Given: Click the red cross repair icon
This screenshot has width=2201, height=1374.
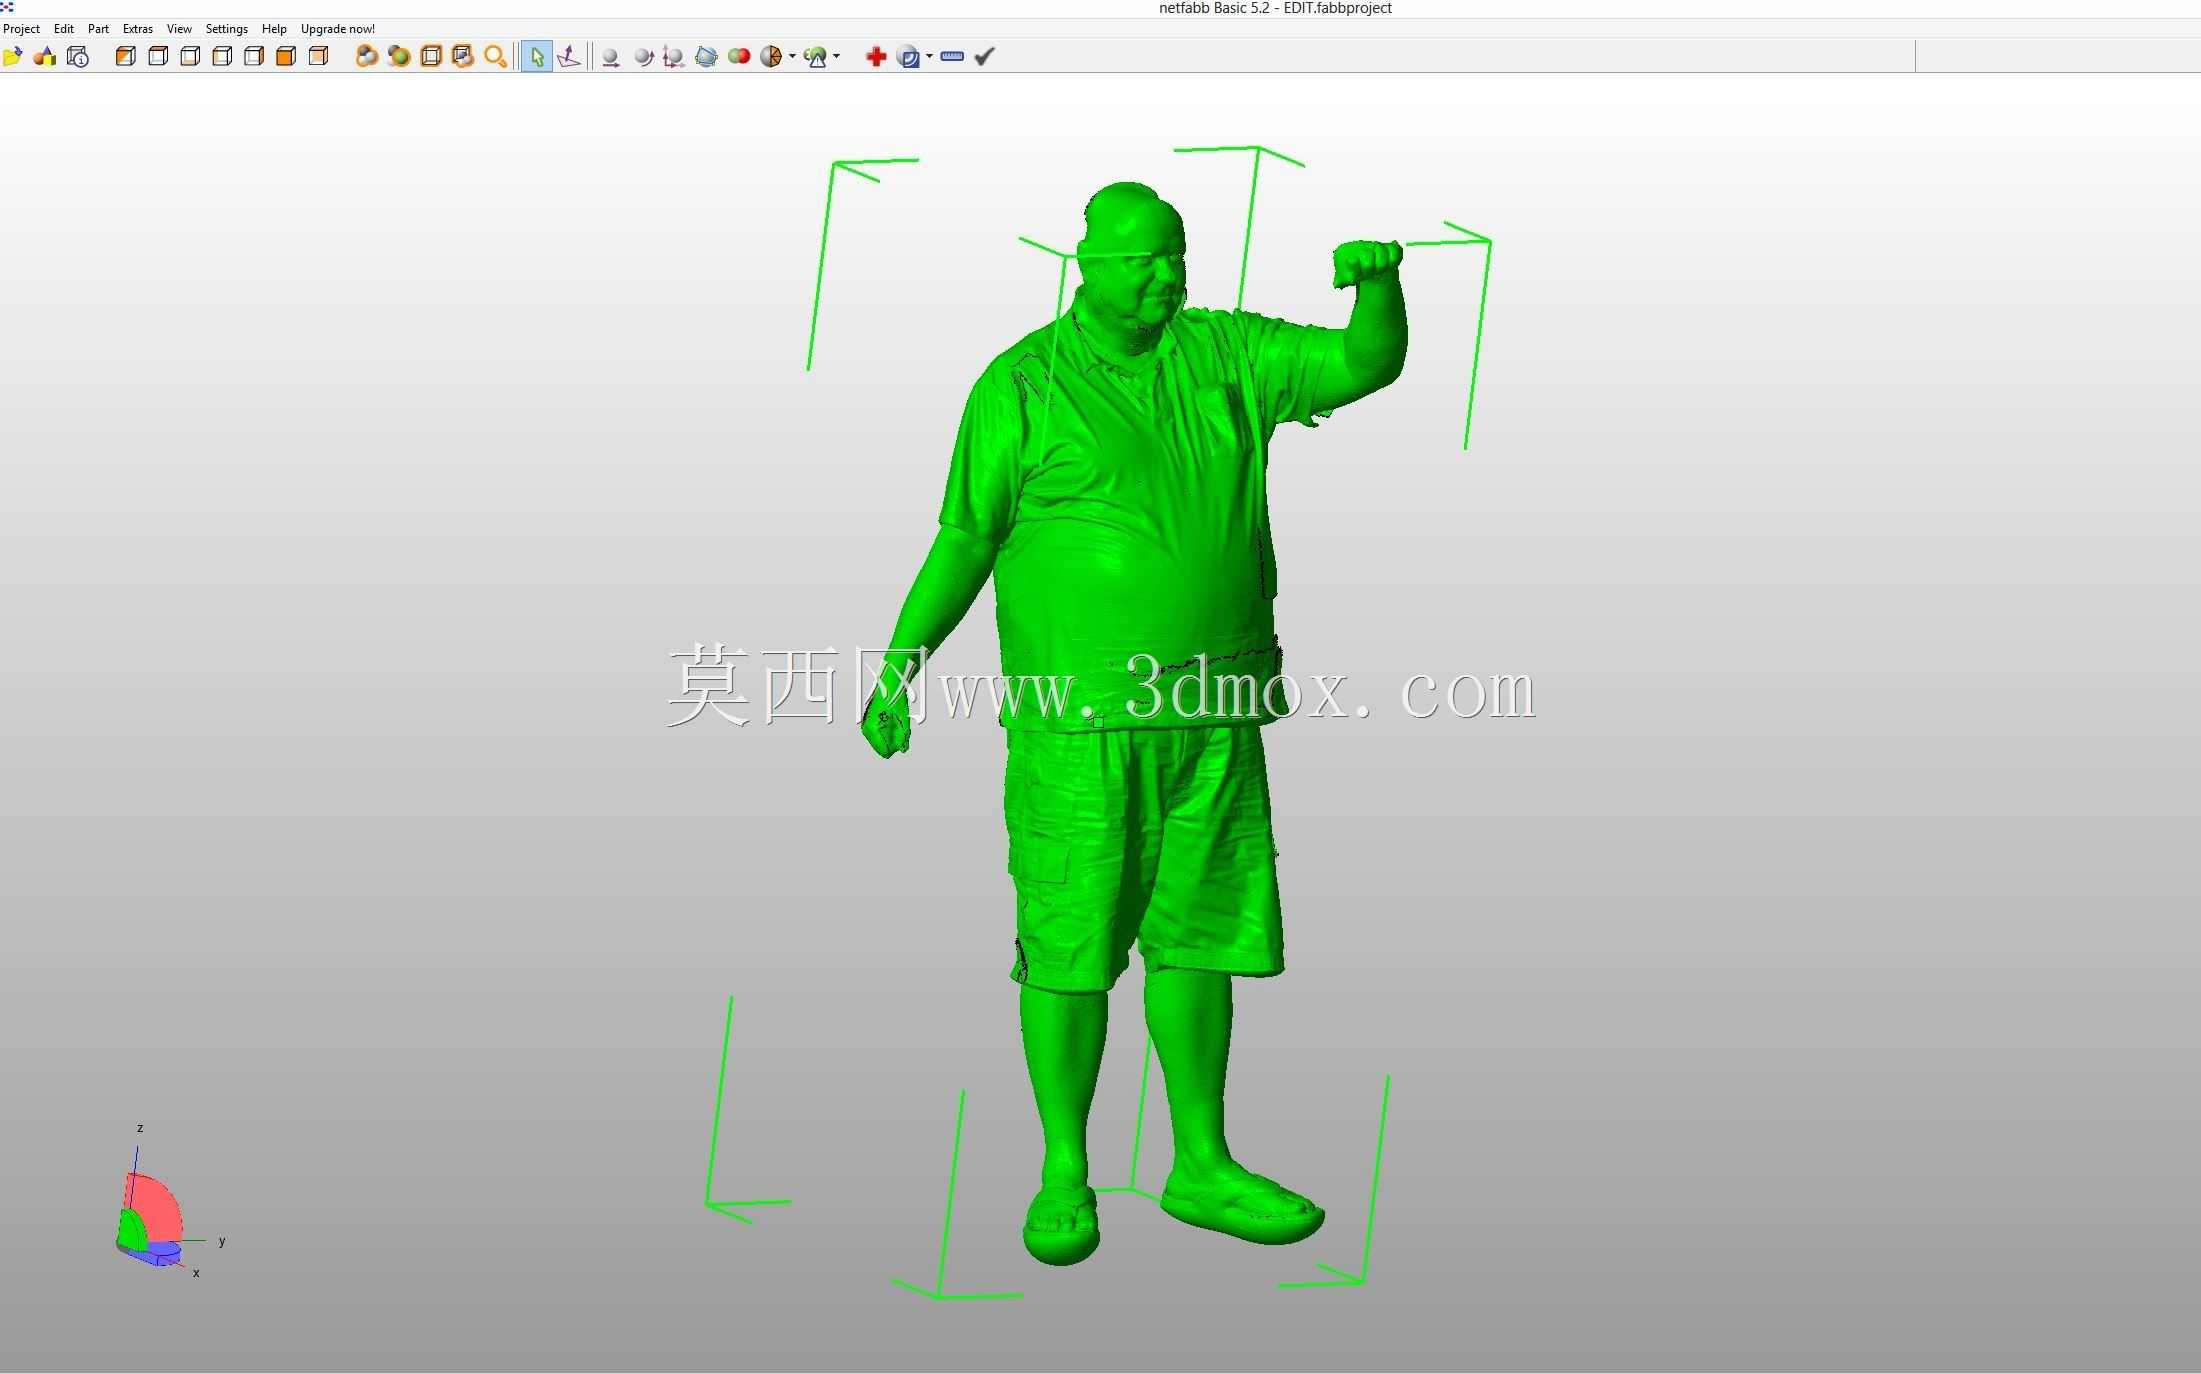Looking at the screenshot, I should pyautogui.click(x=876, y=57).
